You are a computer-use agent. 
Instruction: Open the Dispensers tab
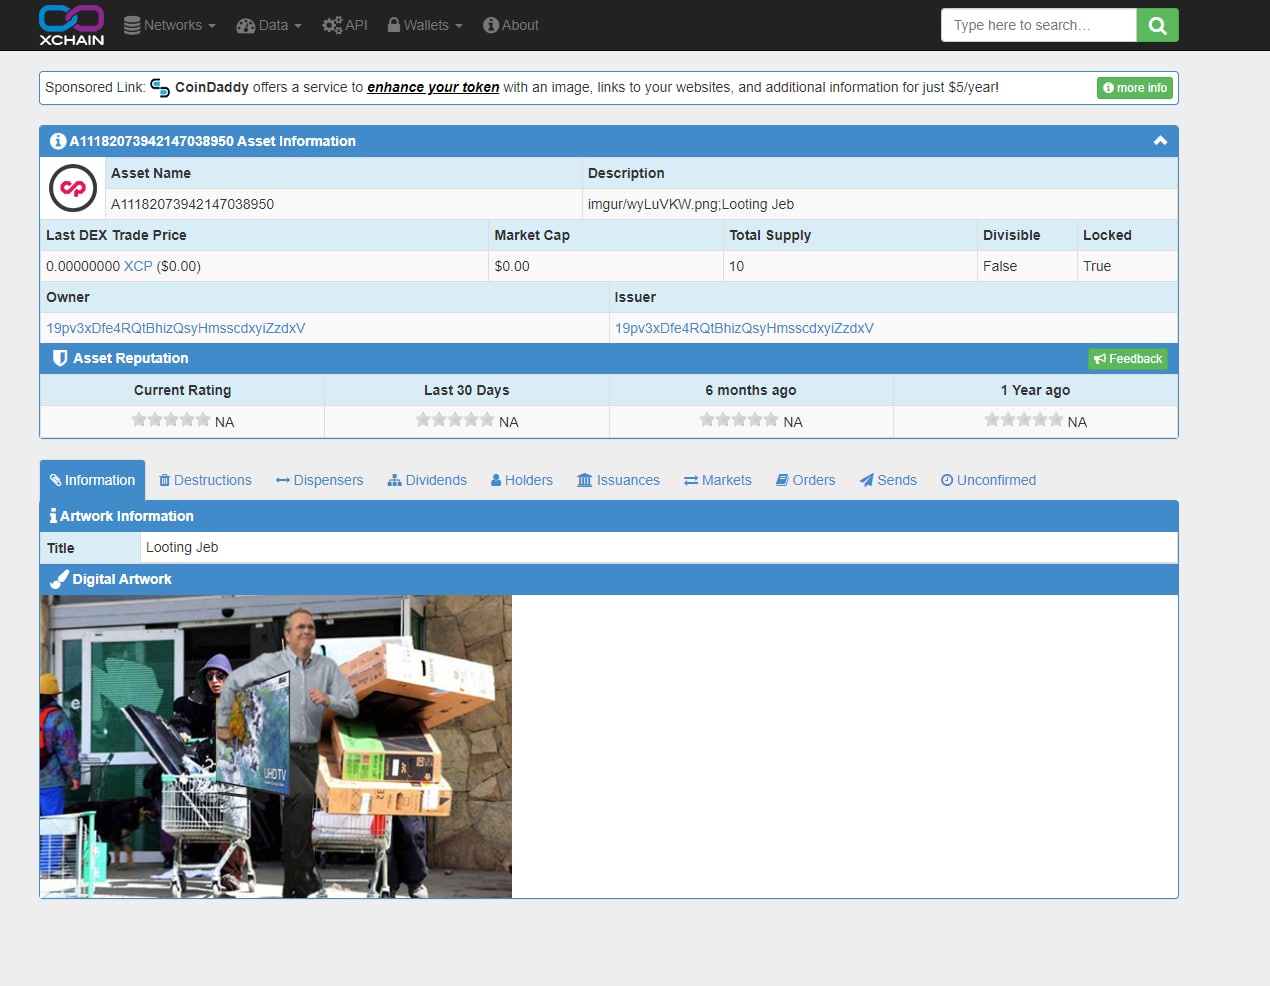tap(320, 480)
